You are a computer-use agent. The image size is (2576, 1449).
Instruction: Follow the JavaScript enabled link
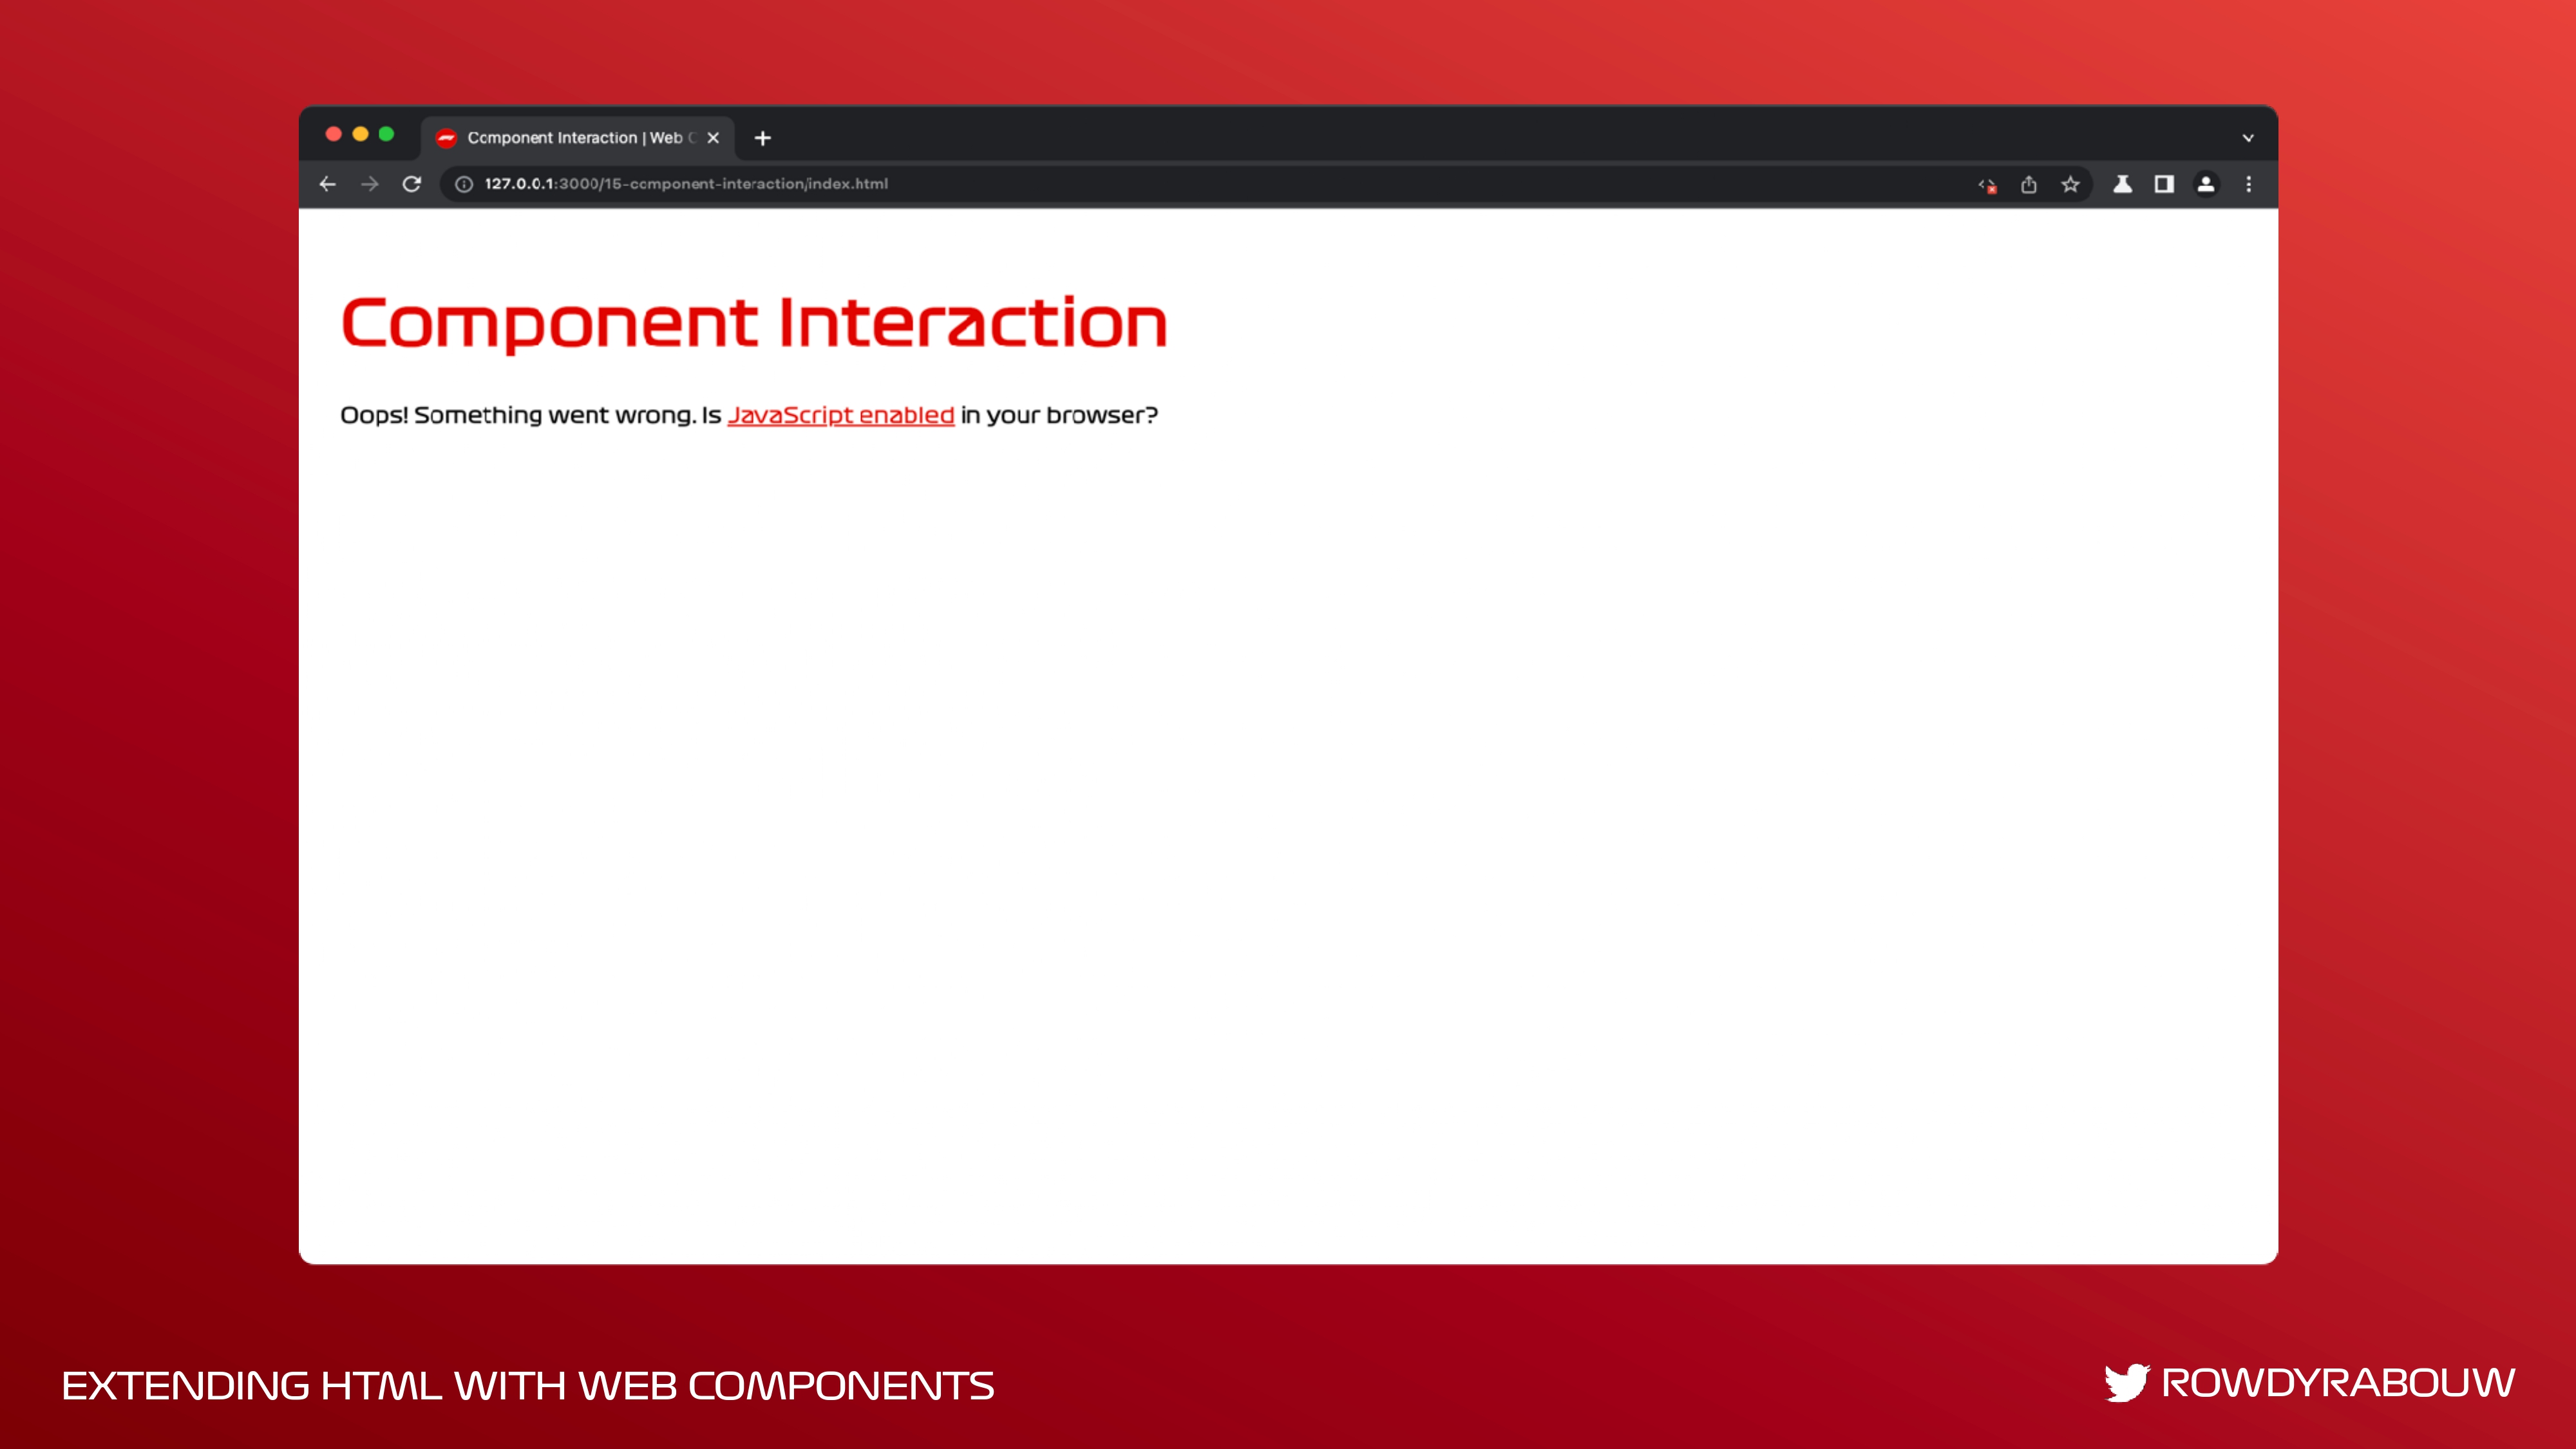click(840, 415)
